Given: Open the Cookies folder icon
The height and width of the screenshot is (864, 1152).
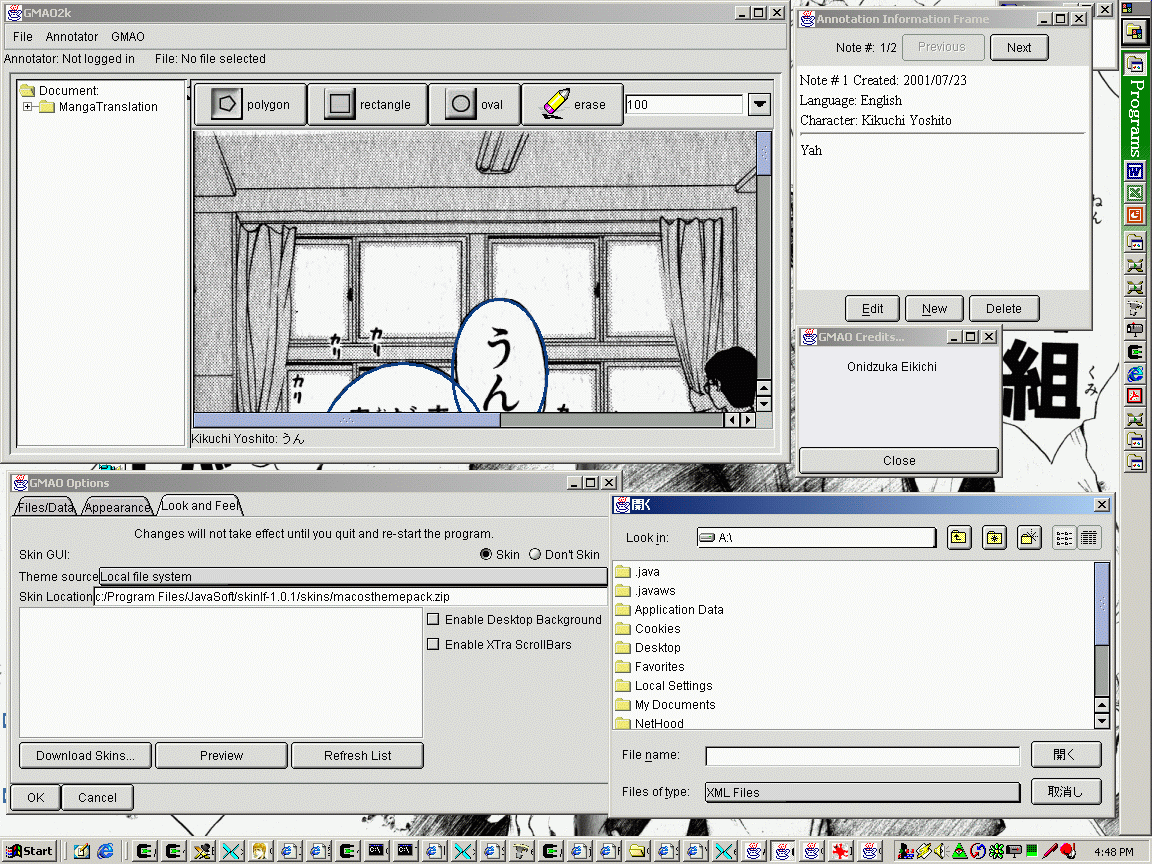Looking at the screenshot, I should (623, 629).
